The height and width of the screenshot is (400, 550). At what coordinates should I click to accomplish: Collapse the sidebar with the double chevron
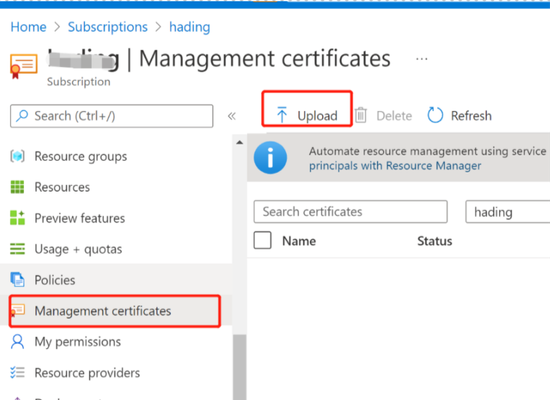click(232, 116)
